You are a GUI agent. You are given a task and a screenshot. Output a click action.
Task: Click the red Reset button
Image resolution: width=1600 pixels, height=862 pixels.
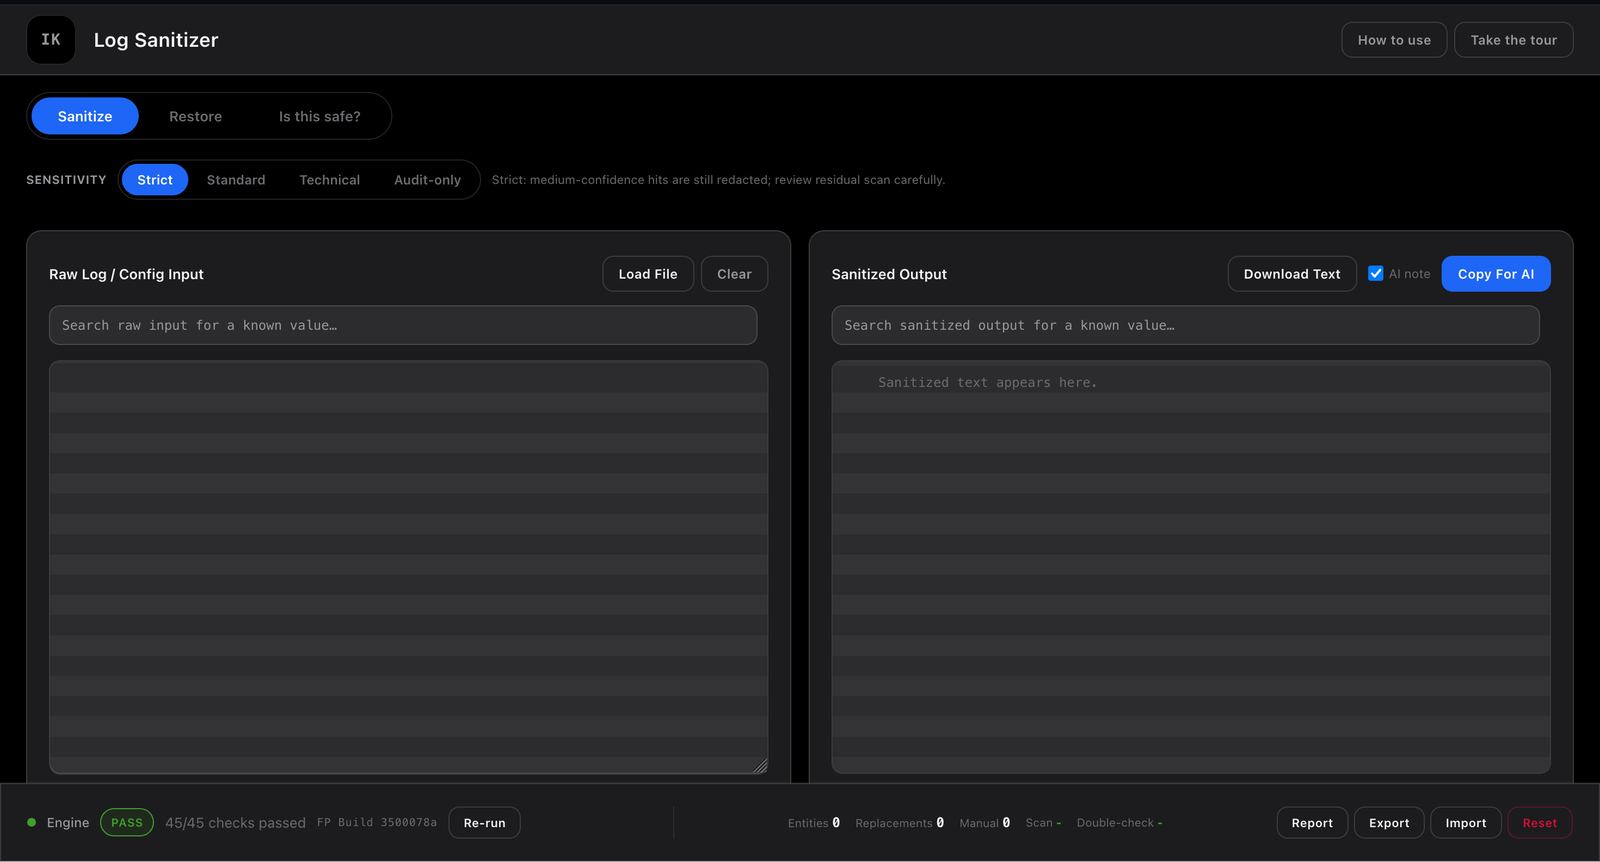(x=1540, y=823)
